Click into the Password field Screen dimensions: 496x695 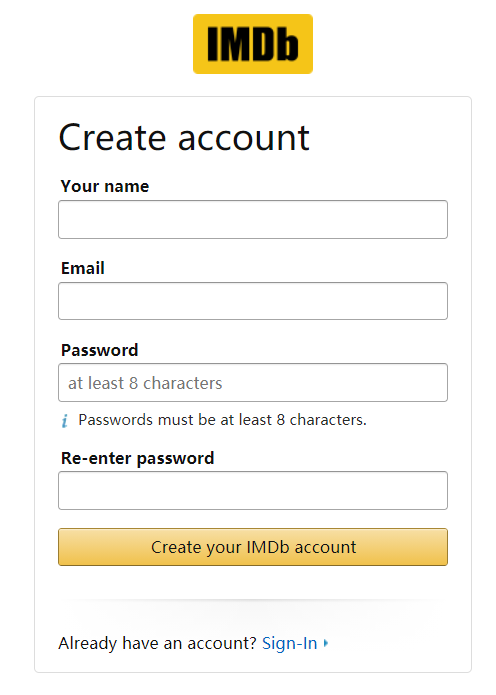point(253,383)
